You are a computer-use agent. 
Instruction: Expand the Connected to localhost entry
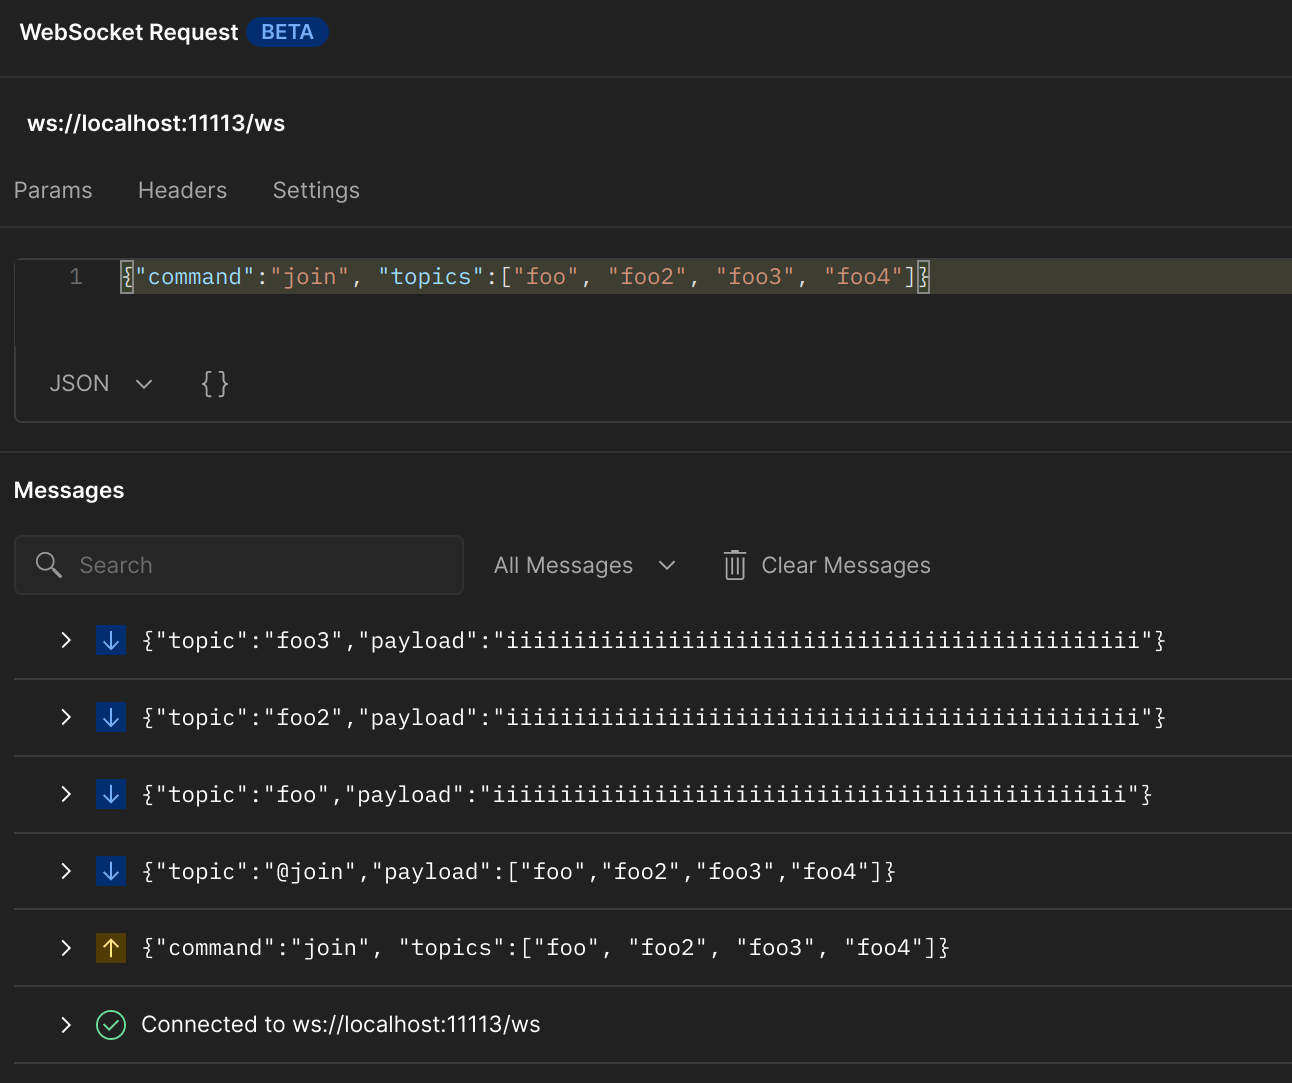tap(66, 1024)
